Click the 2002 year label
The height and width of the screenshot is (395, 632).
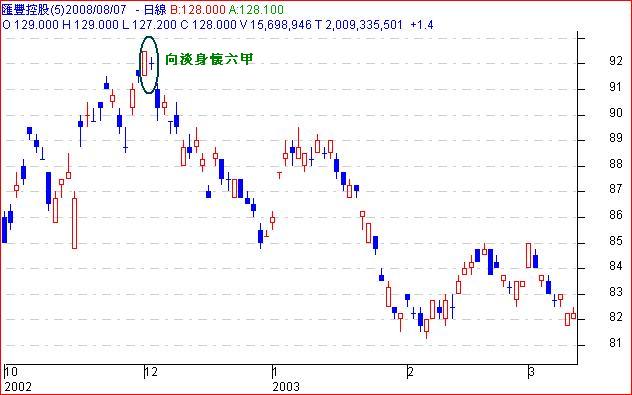coord(18,387)
